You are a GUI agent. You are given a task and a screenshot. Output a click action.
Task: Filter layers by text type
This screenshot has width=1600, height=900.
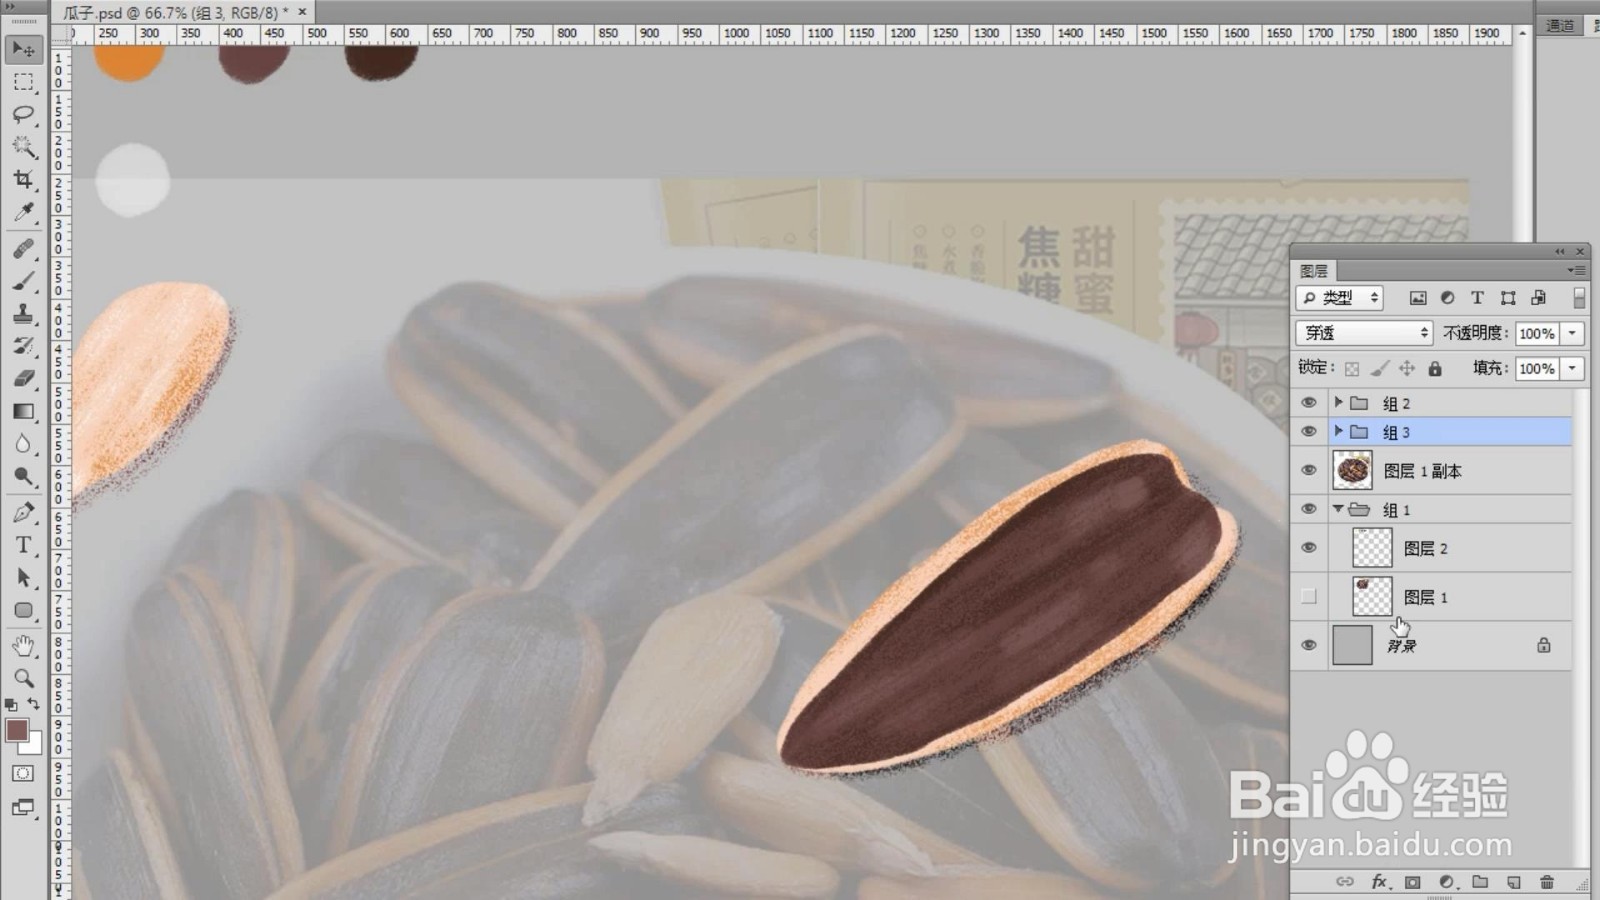pyautogui.click(x=1477, y=298)
